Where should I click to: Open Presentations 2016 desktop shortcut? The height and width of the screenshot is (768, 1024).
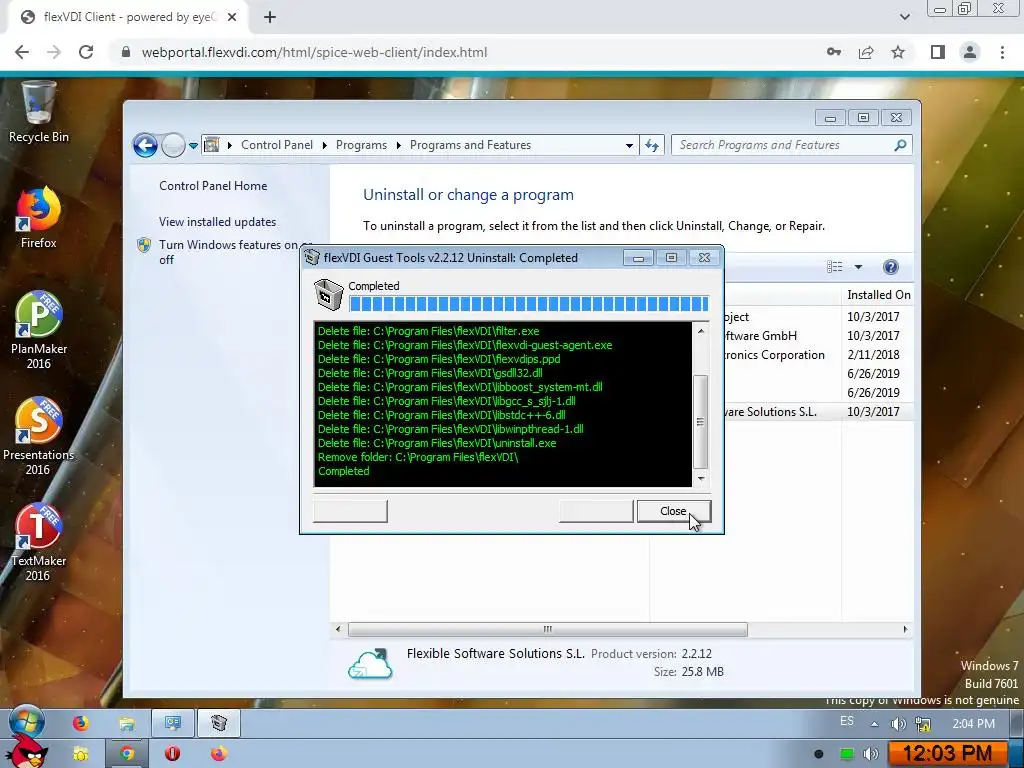pos(39,436)
